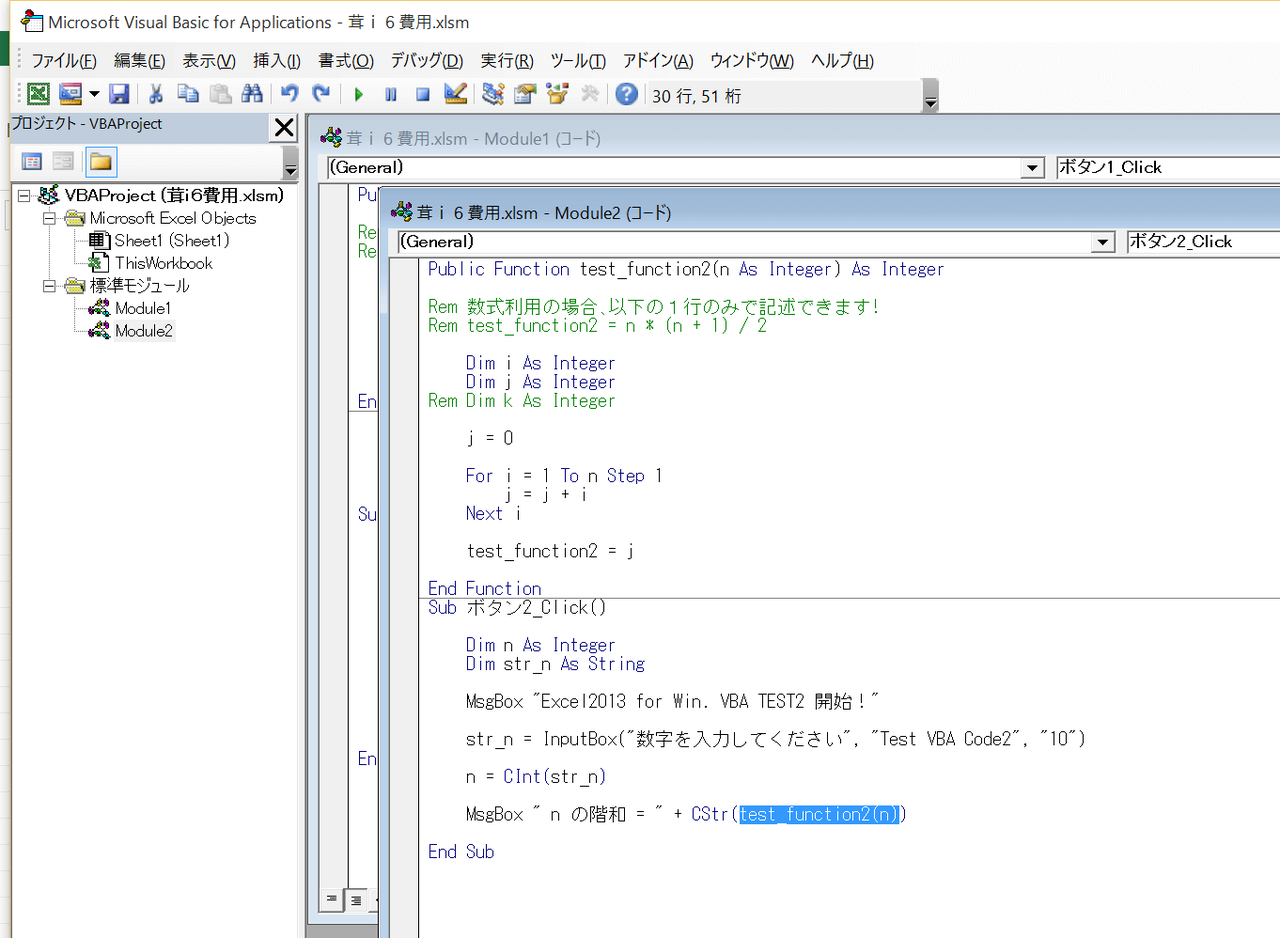Click the highlighted test_function2(n) text
The image size is (1280, 938).
coord(820,815)
